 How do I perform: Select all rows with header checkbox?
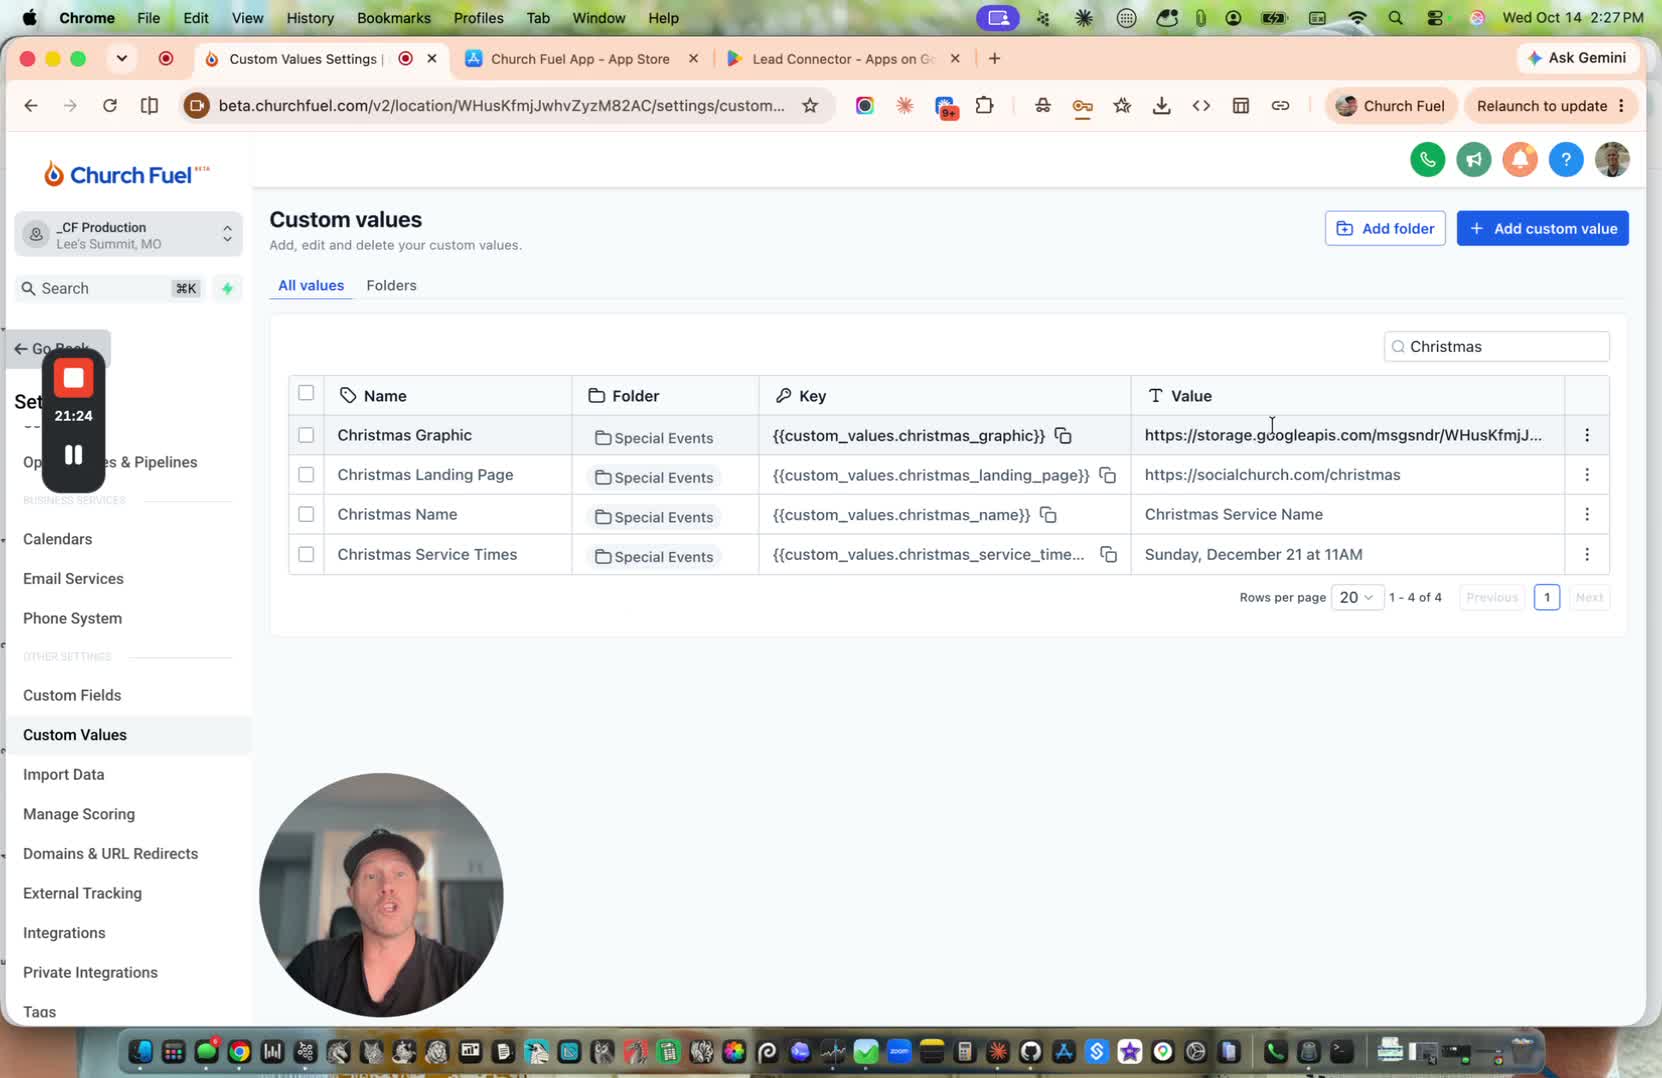[306, 393]
